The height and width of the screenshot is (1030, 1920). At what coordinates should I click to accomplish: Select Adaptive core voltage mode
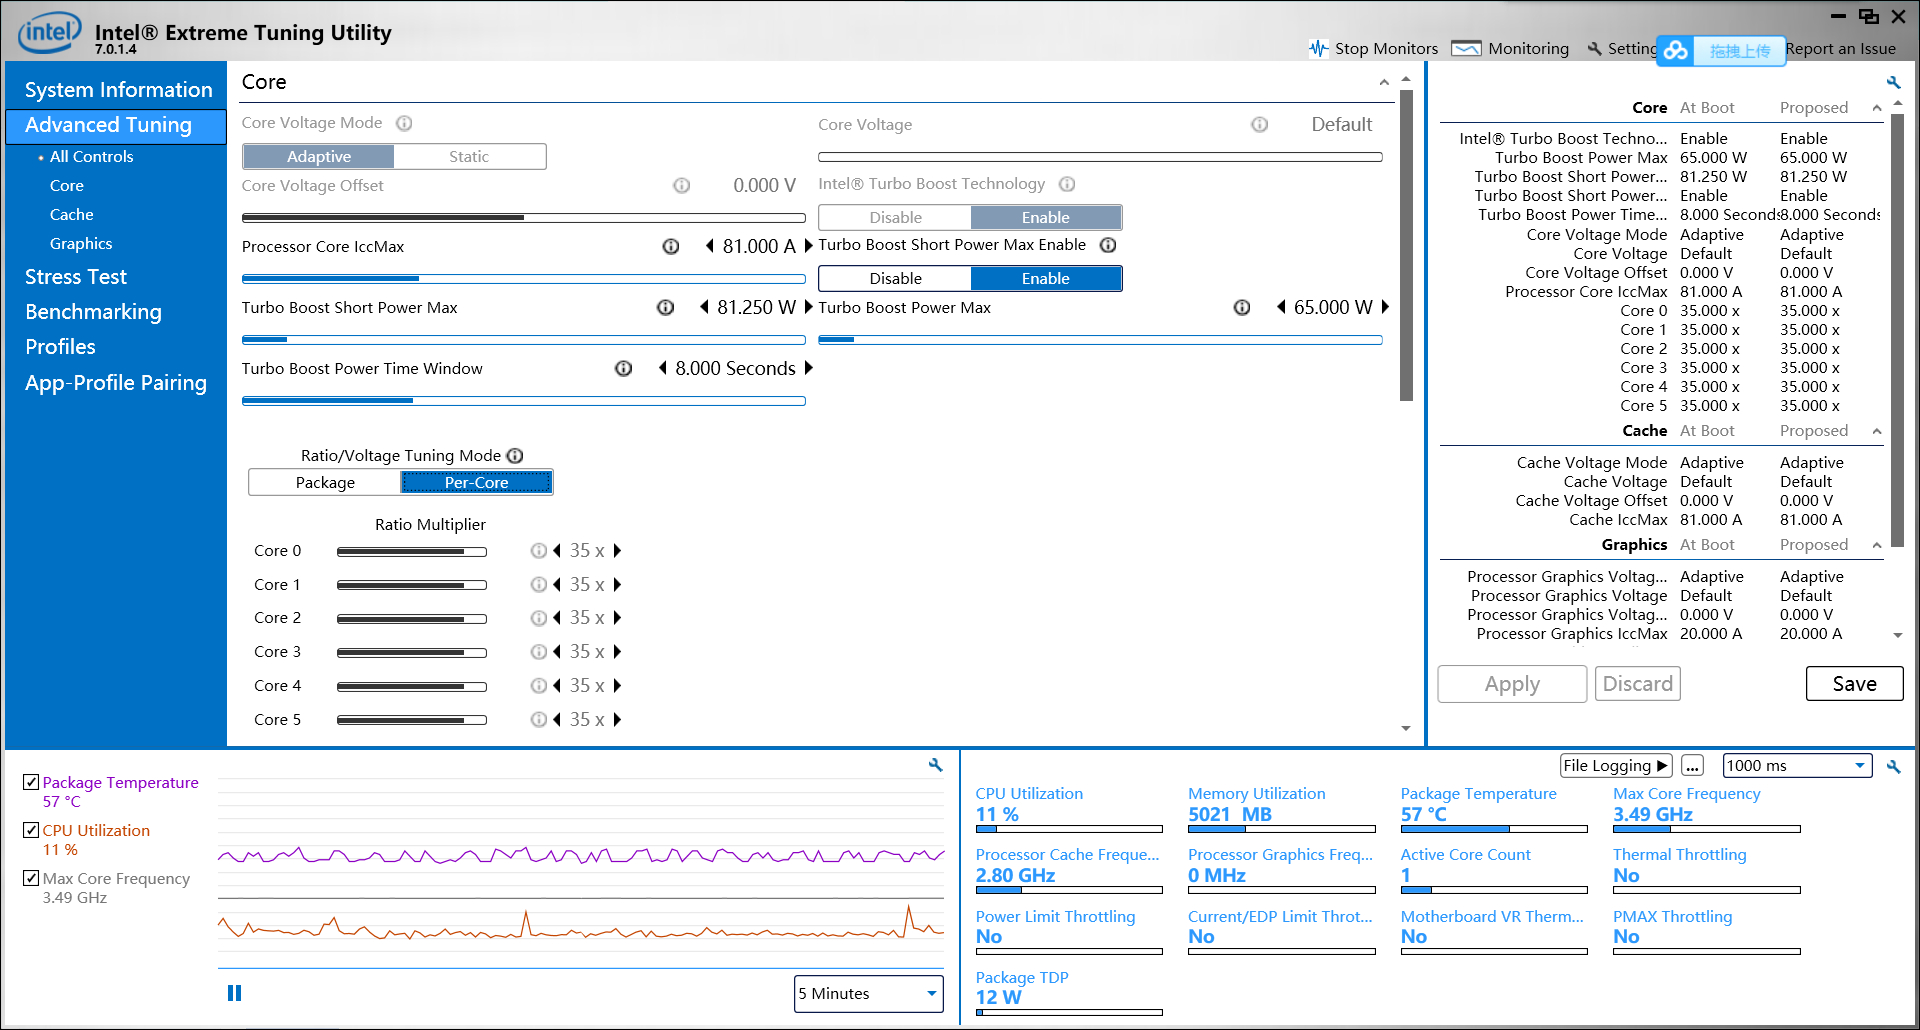pyautogui.click(x=319, y=156)
